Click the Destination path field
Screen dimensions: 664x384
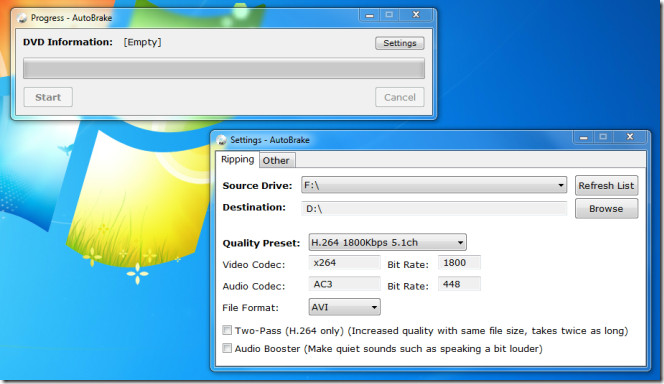(x=434, y=209)
